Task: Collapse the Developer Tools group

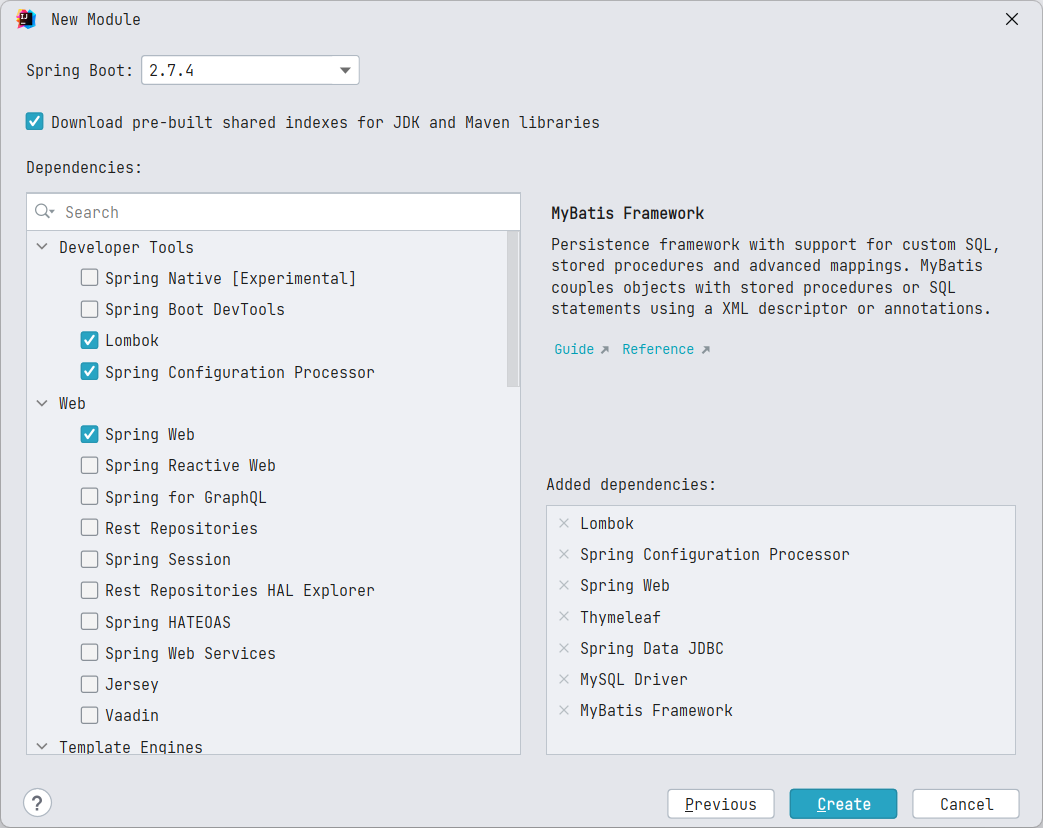Action: pos(42,247)
